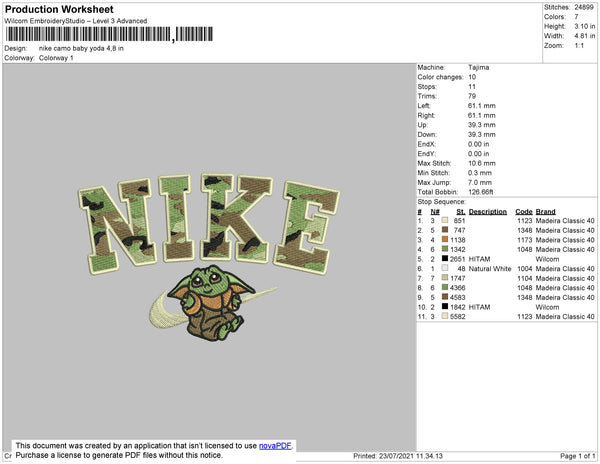Click the Left value '61.1 mm'
The image size is (600, 464).
click(x=481, y=106)
